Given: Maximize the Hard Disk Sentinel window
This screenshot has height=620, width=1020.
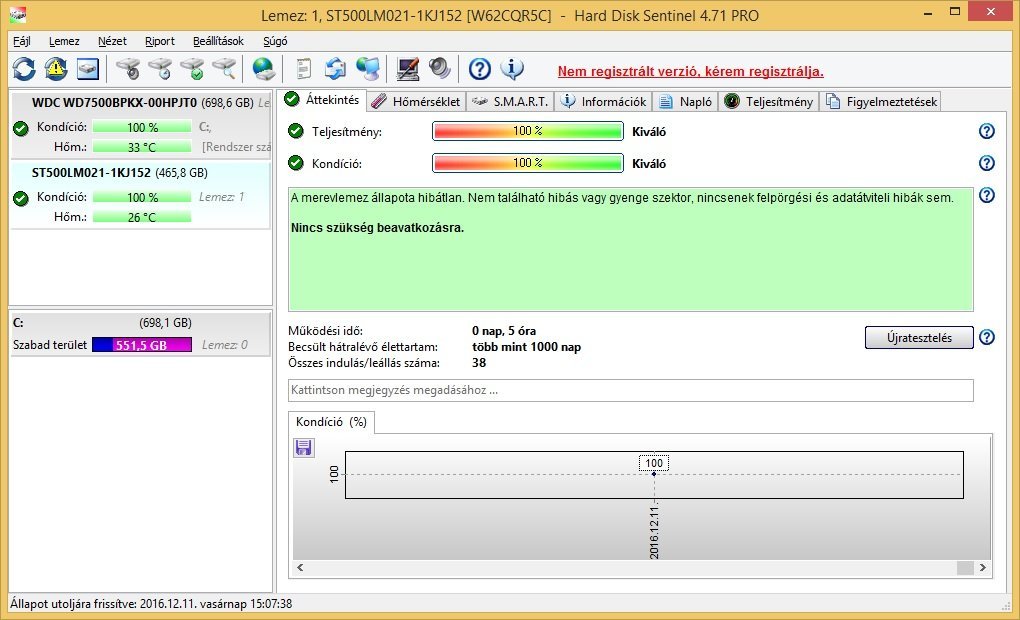Looking at the screenshot, I should [x=955, y=12].
